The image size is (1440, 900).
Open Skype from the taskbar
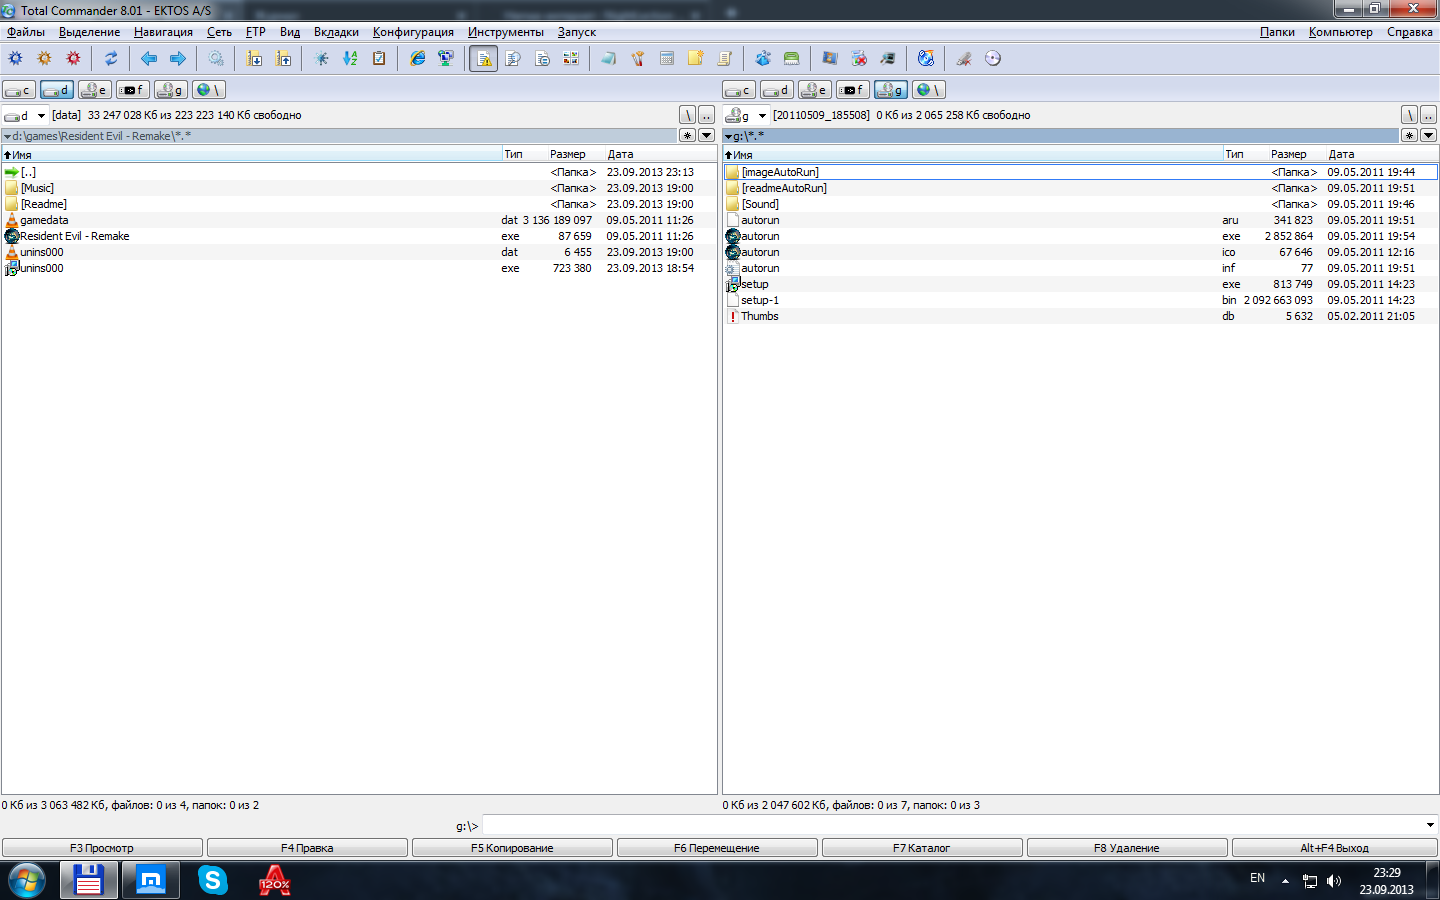(212, 880)
